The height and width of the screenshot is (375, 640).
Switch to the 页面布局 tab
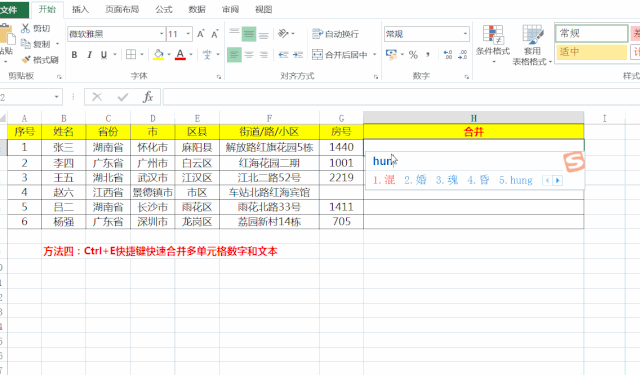(122, 9)
